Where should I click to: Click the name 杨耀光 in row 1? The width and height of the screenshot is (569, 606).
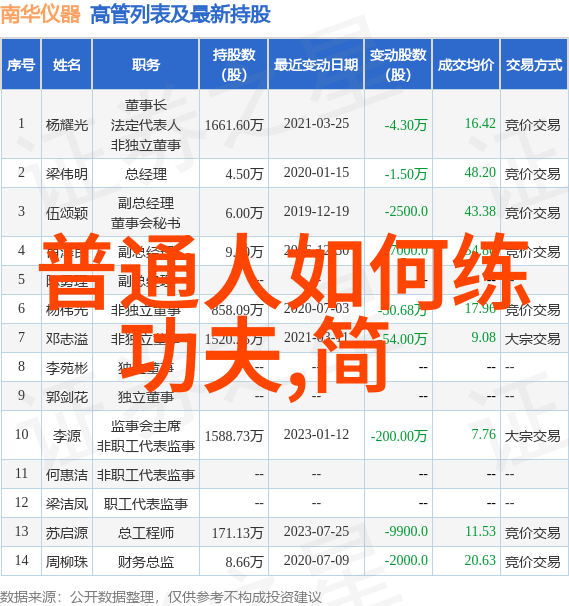tap(67, 125)
